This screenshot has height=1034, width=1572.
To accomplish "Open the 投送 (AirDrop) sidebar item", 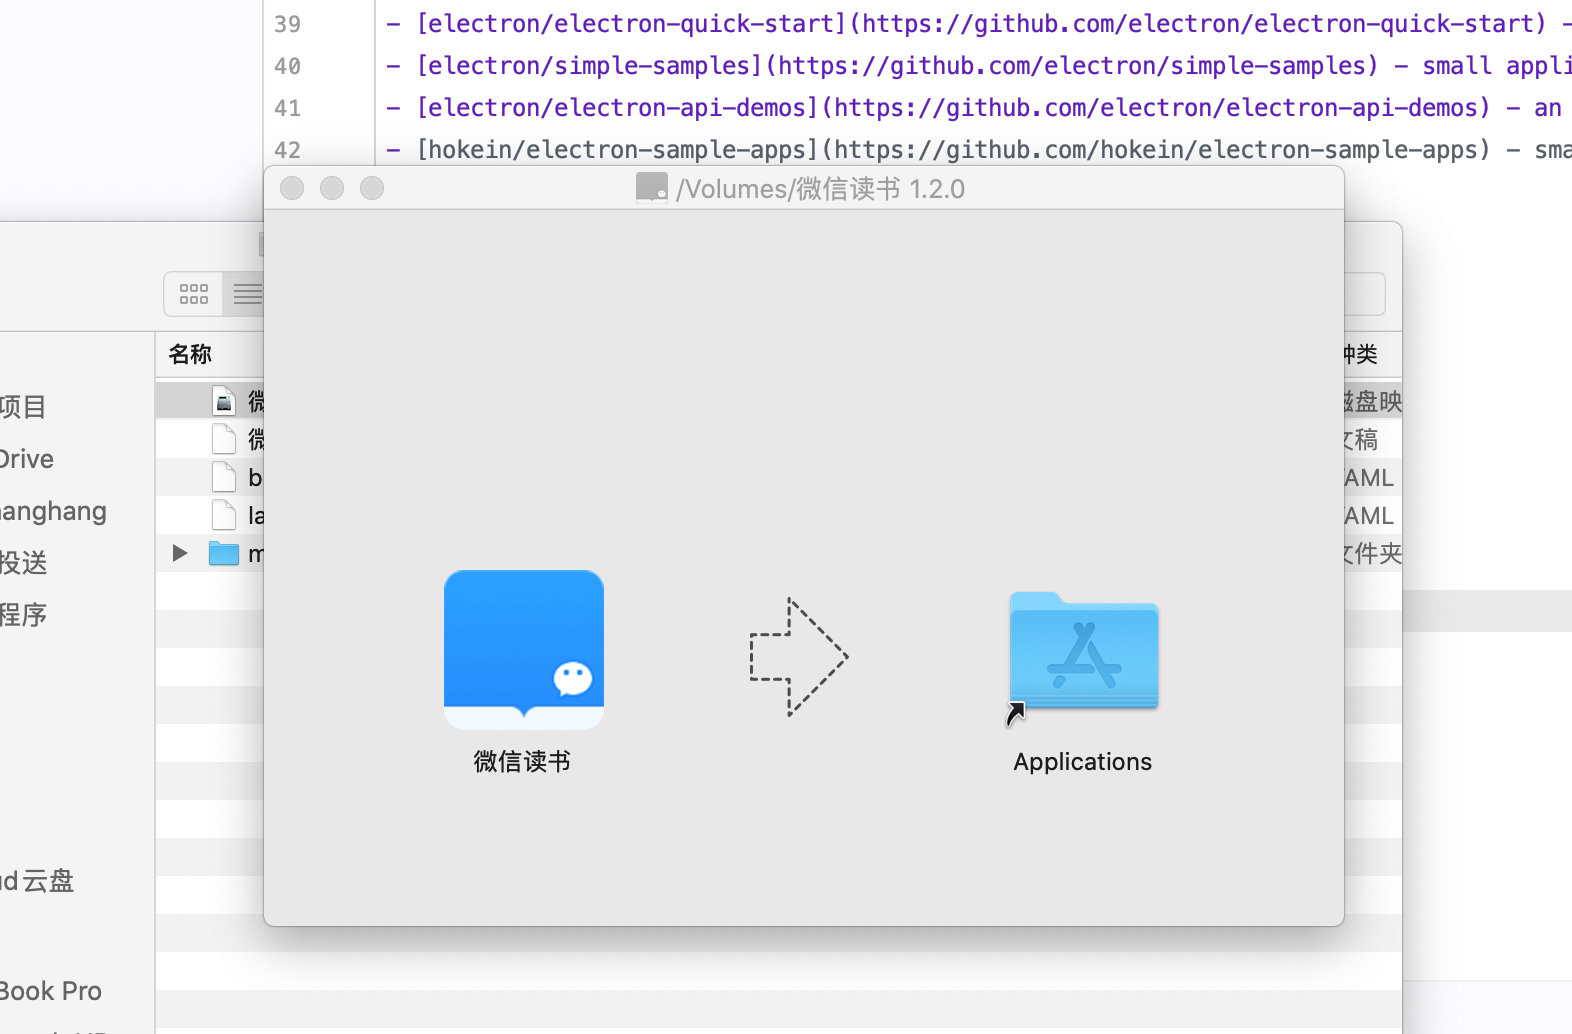I will [x=24, y=563].
